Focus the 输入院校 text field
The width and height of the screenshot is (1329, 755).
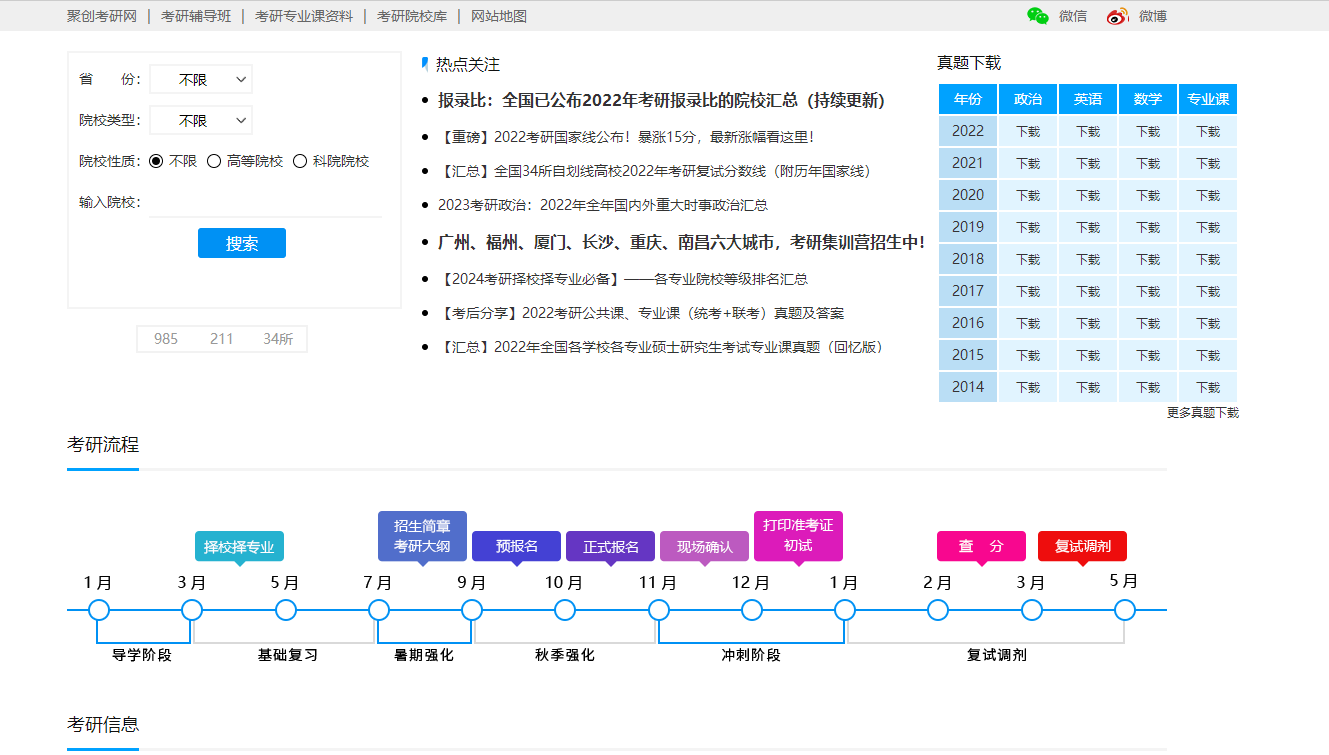[x=265, y=202]
